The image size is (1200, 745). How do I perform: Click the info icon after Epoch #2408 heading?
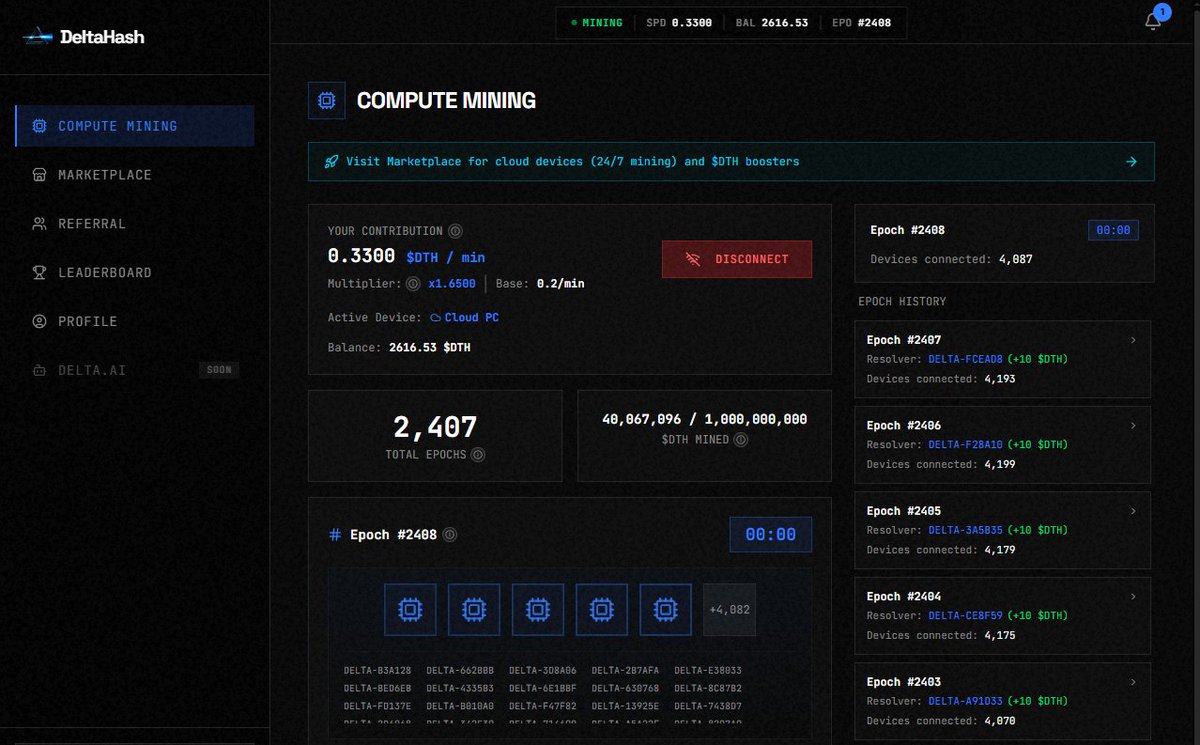(450, 535)
